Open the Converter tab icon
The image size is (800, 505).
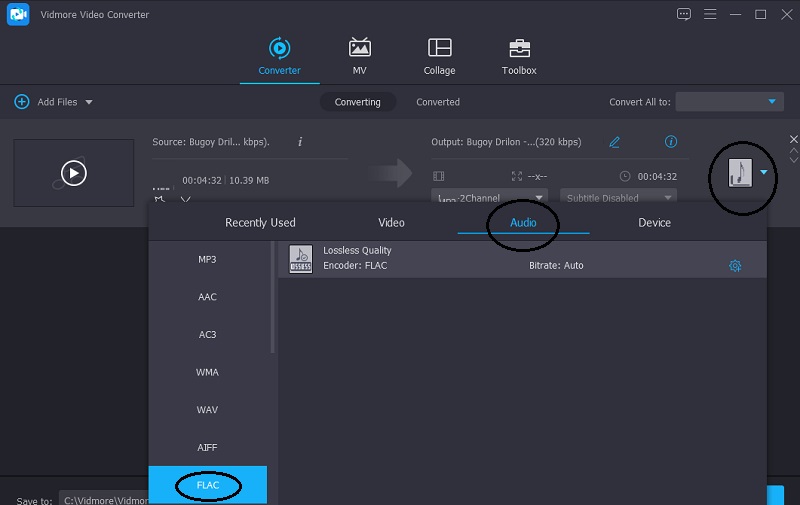tap(279, 48)
